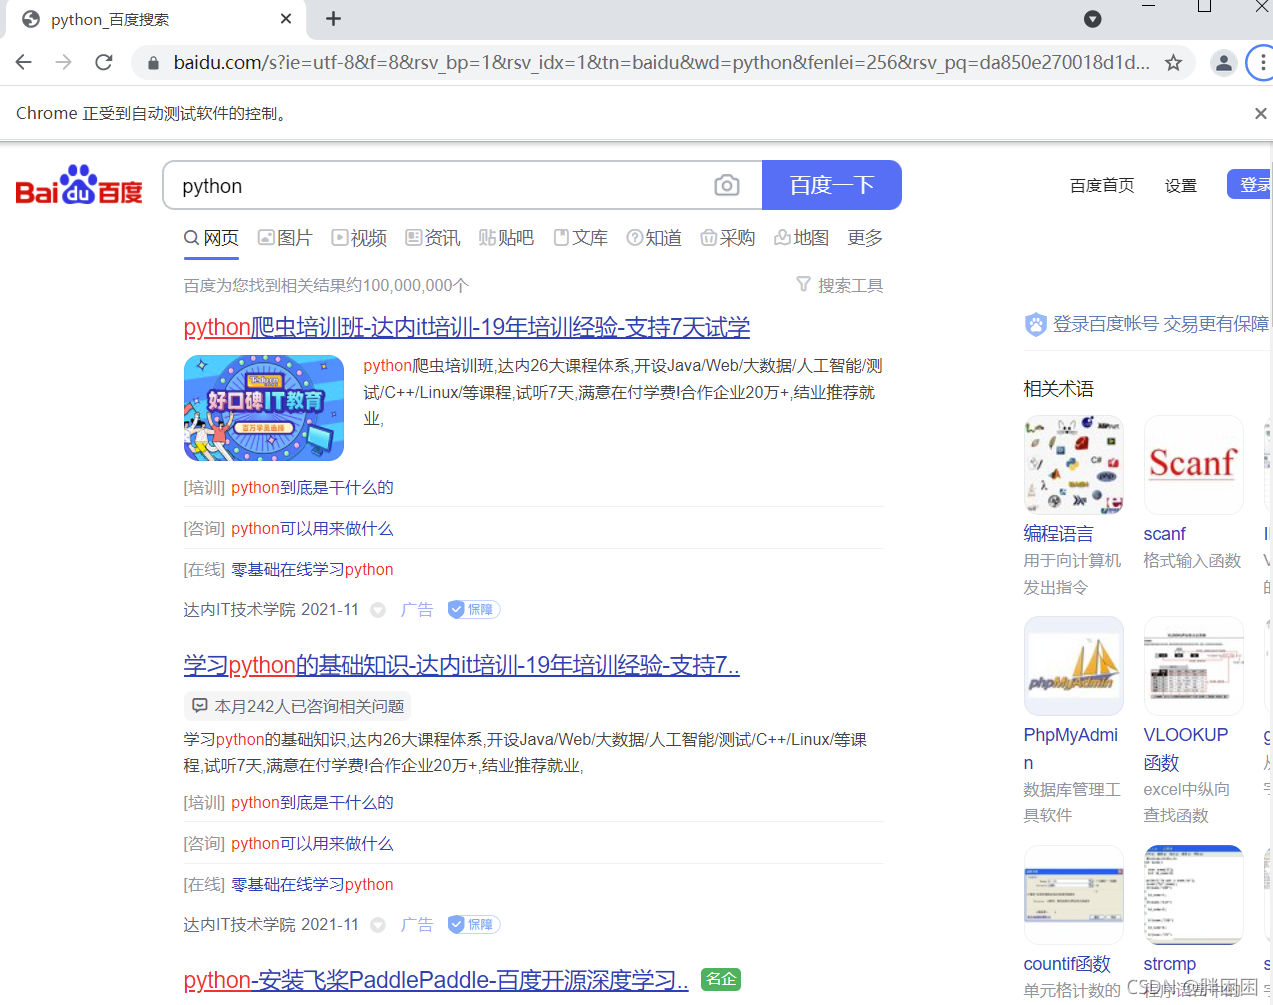The height and width of the screenshot is (1005, 1273).
Task: Reload the page with refresh icon
Action: click(104, 62)
